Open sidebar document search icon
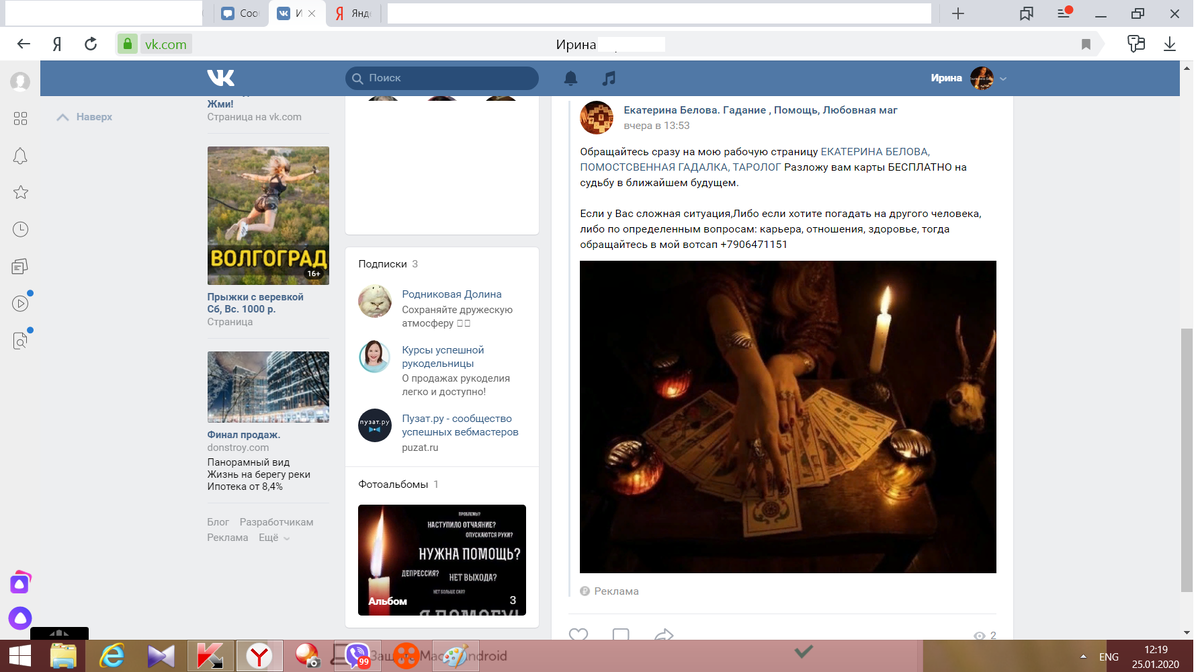 (20, 341)
